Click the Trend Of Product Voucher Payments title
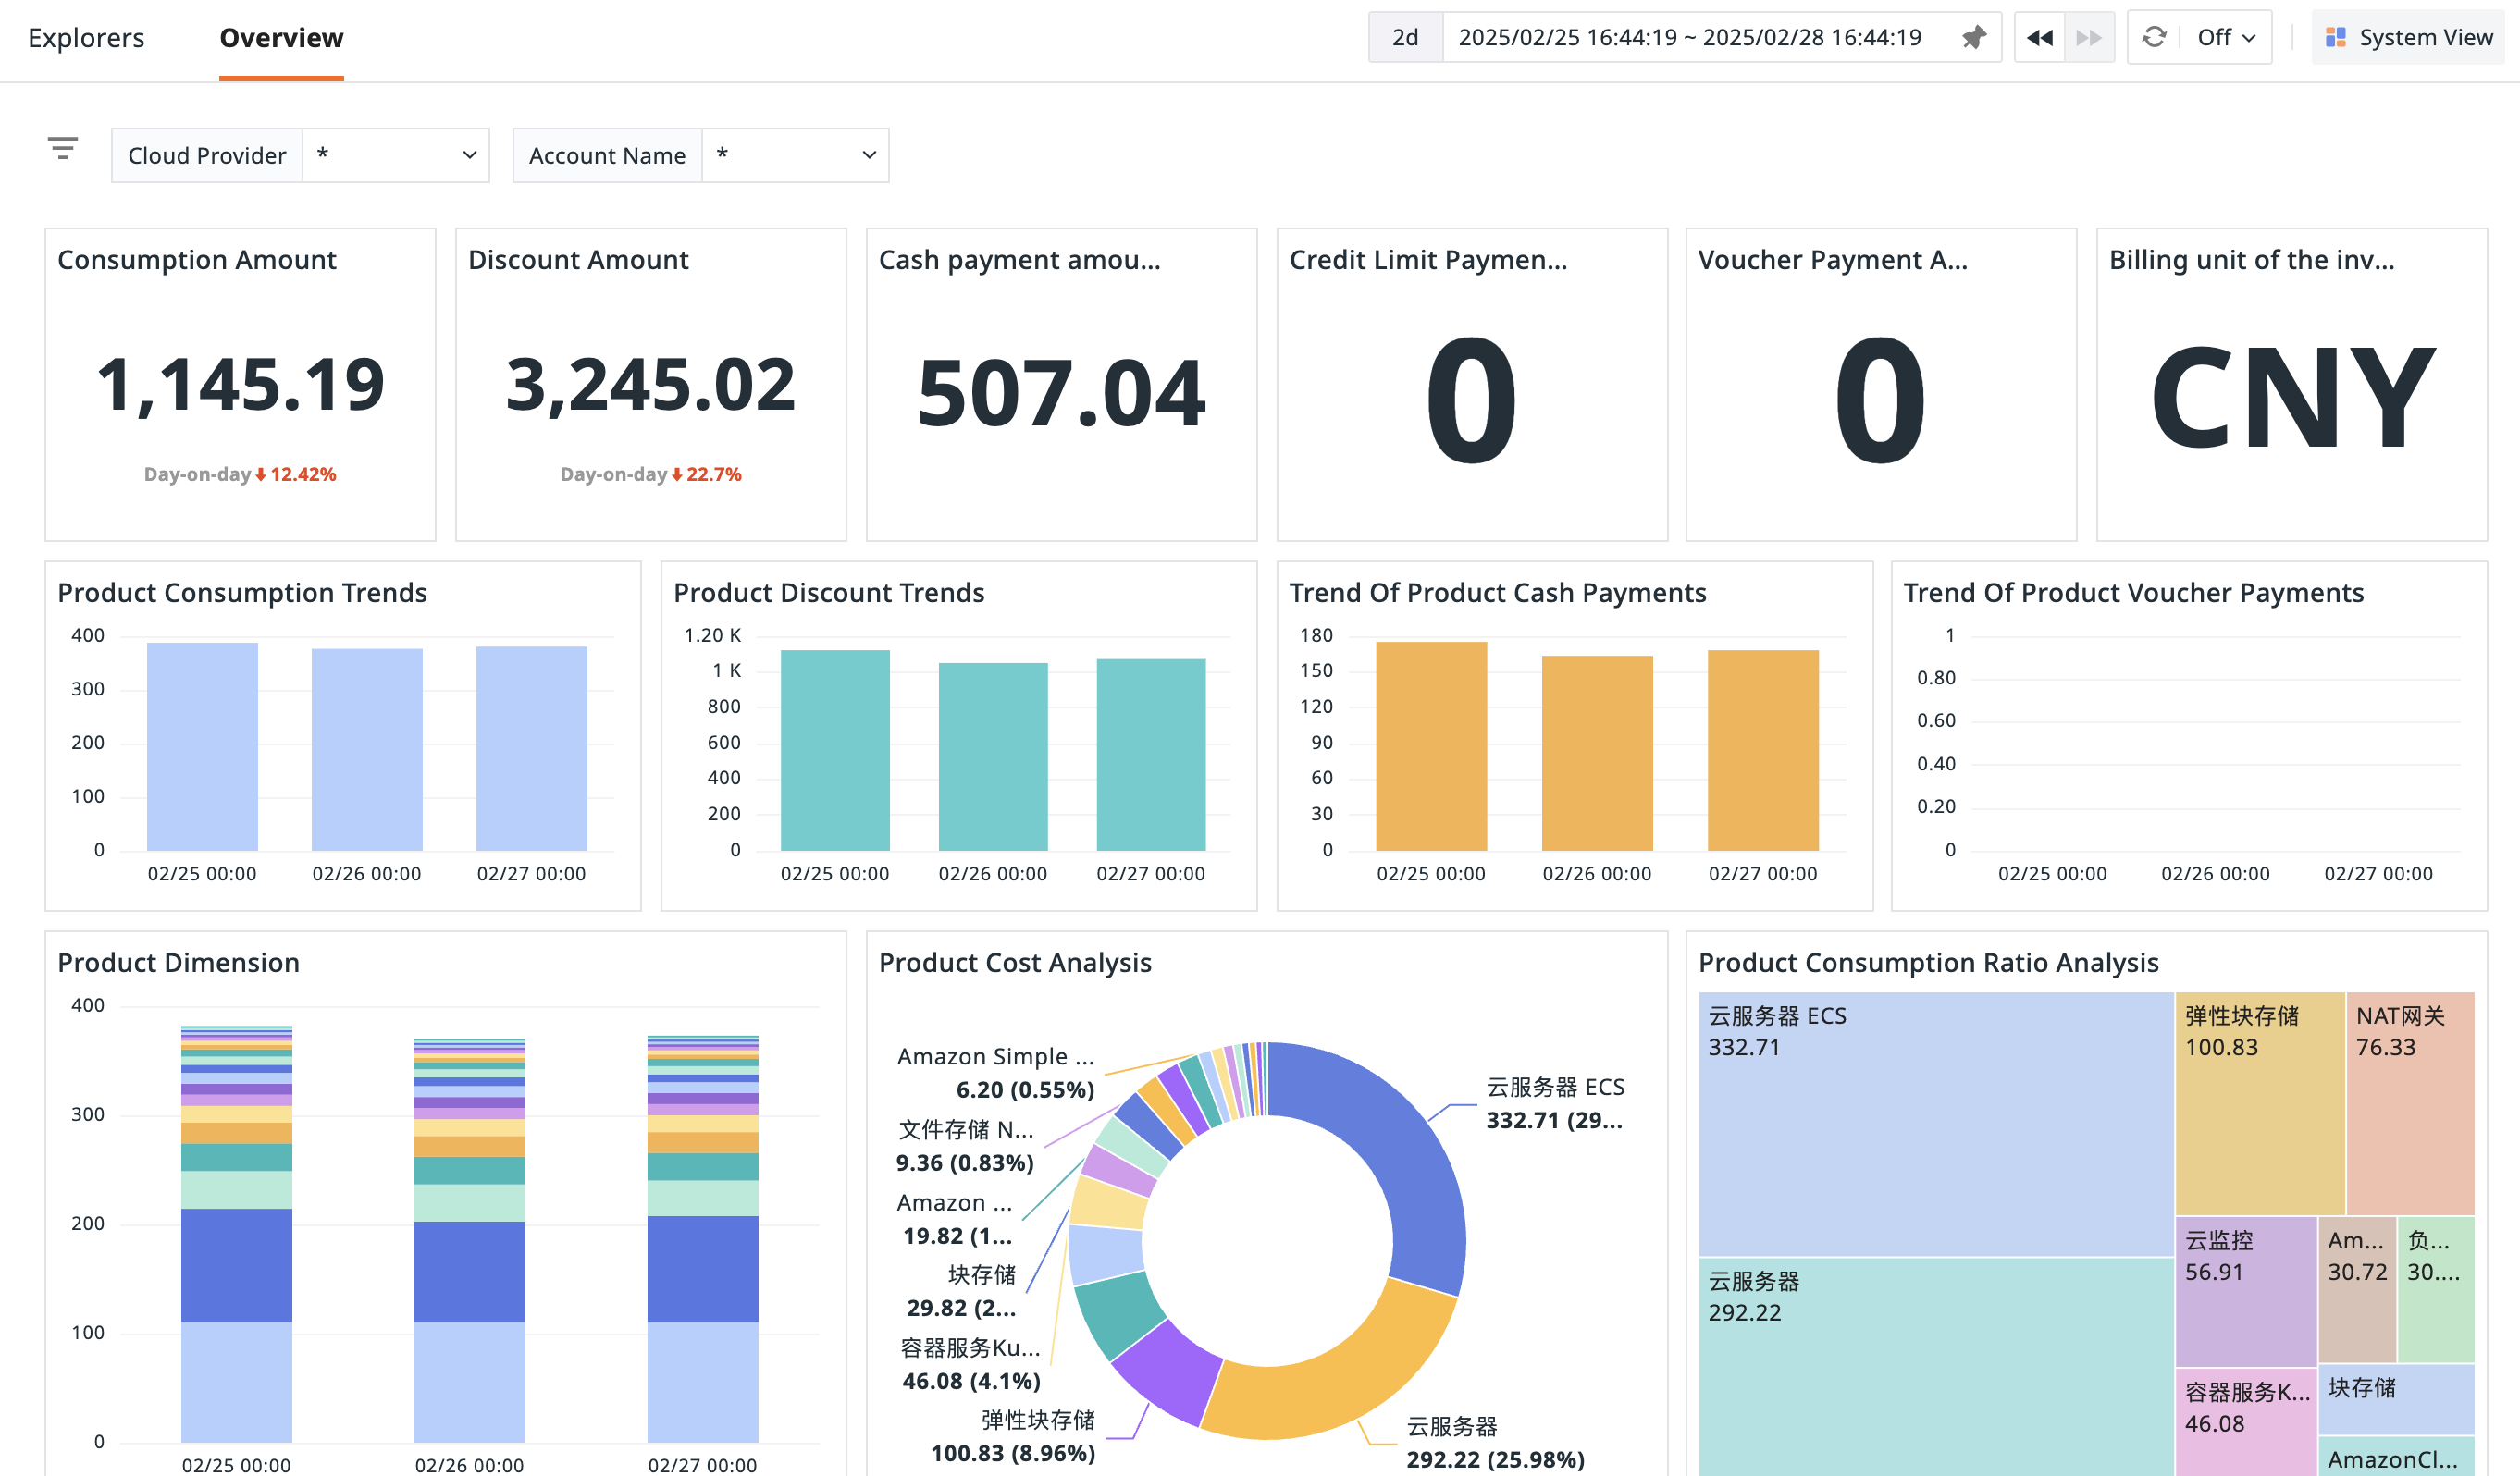This screenshot has height=1476, width=2520. click(2133, 593)
